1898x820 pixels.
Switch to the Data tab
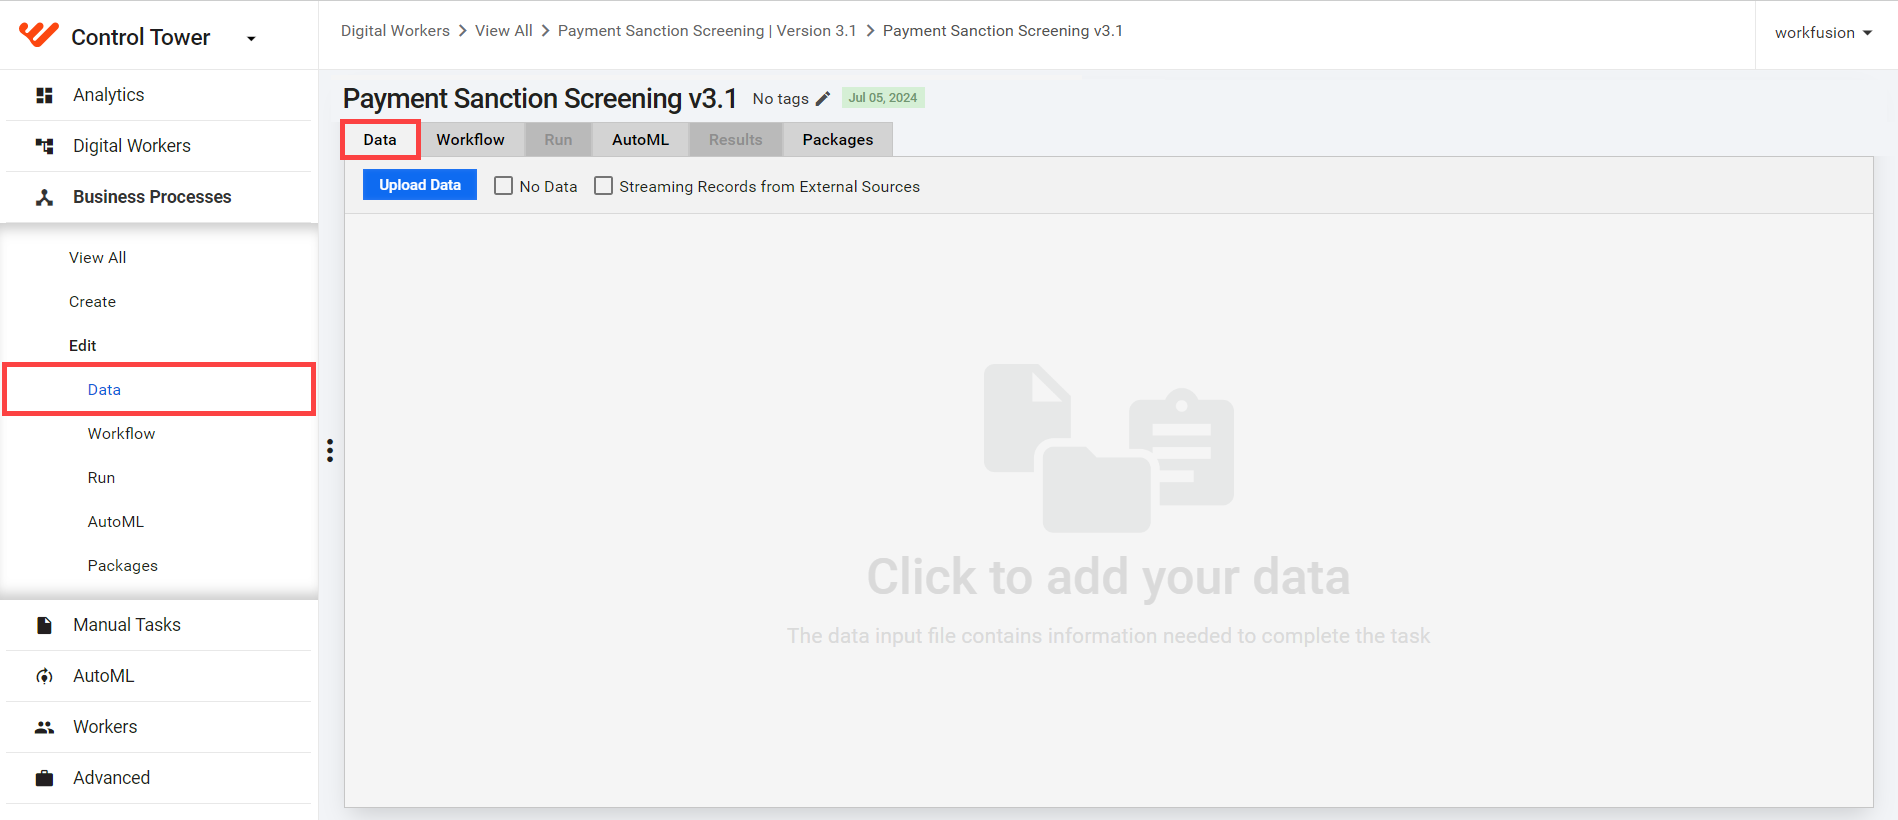[380, 140]
